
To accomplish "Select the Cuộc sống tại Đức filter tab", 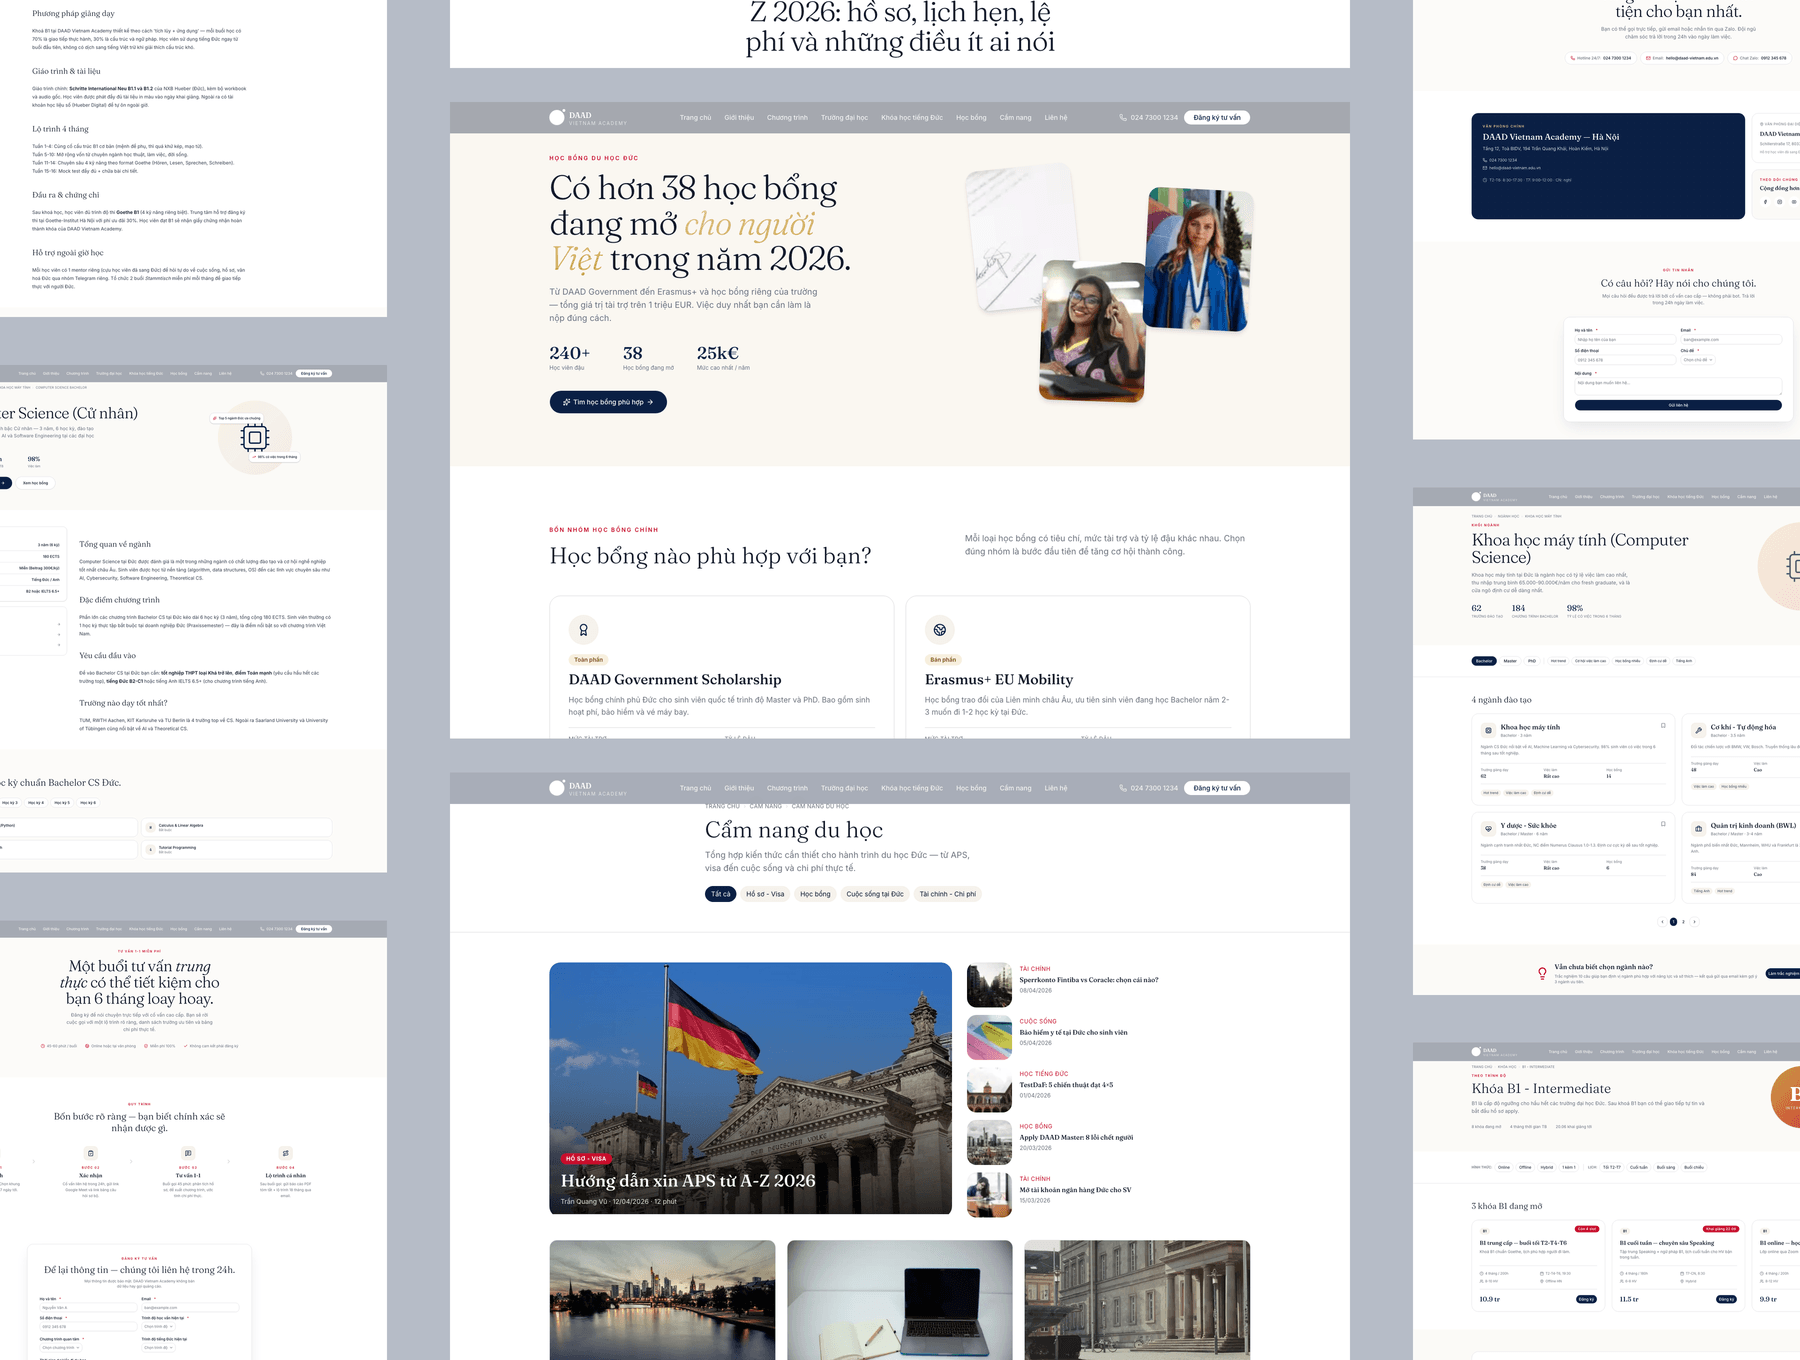I will tap(875, 894).
